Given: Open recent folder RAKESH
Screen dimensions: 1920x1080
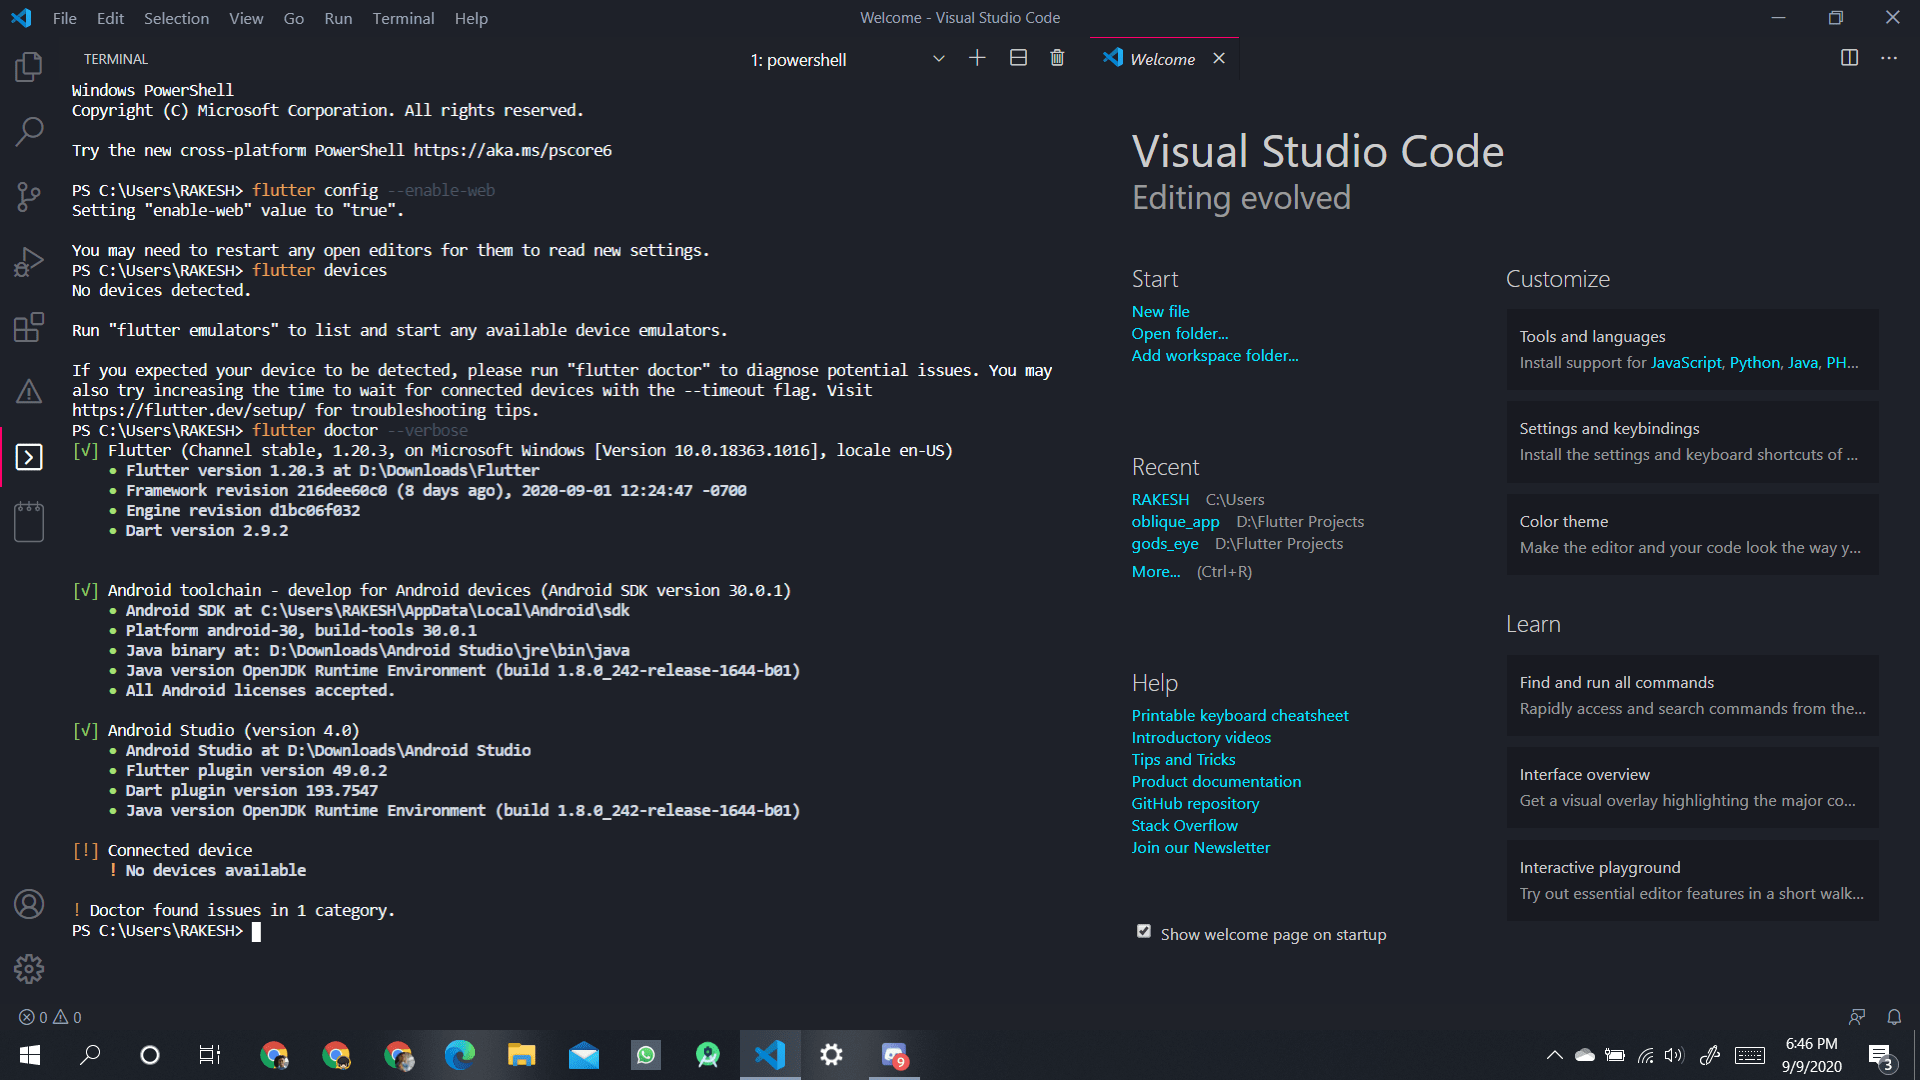Looking at the screenshot, I should point(1161,500).
